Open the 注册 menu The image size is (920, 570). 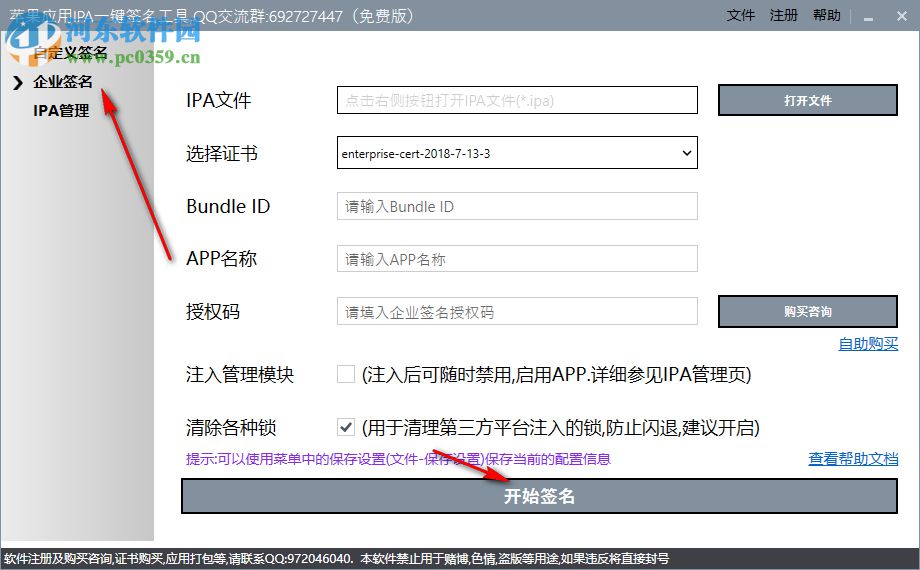(784, 15)
